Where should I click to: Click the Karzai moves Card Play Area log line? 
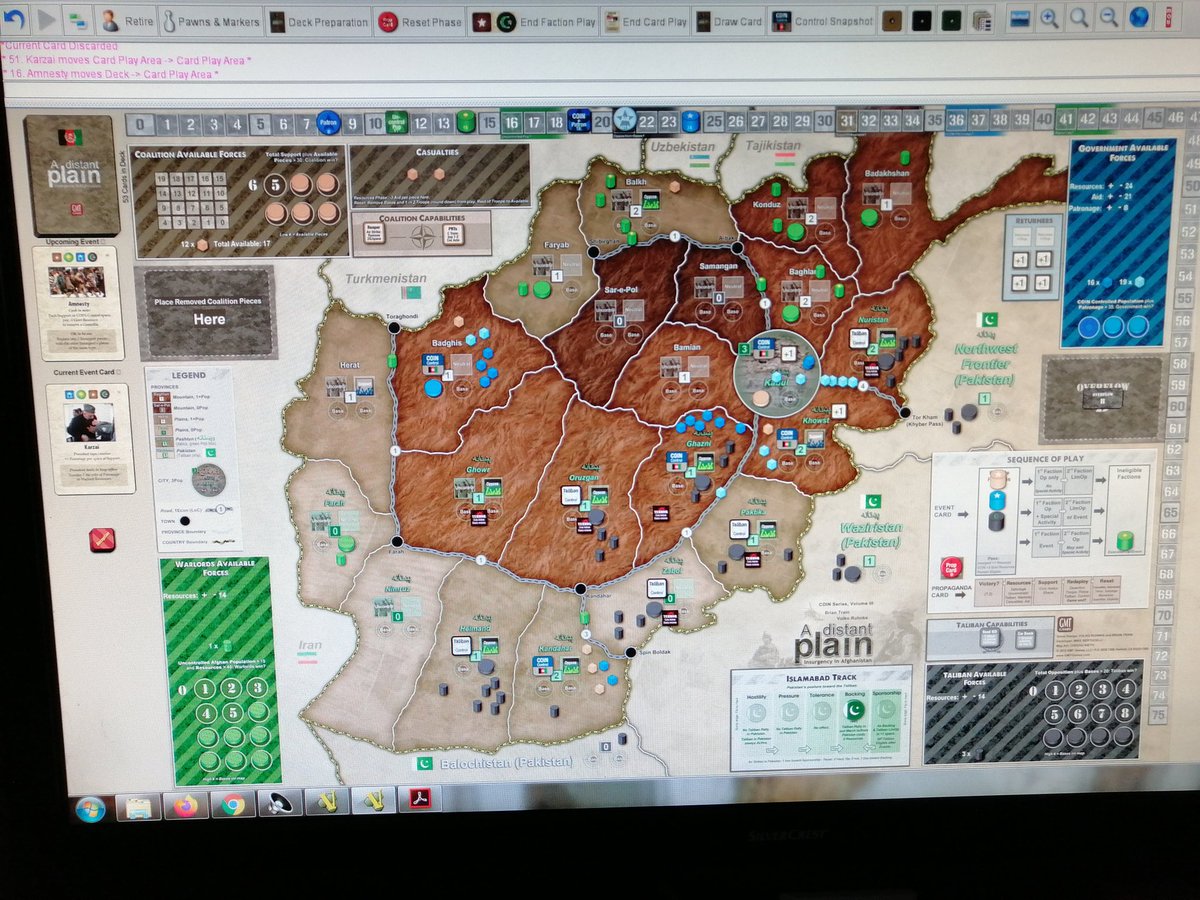[126, 60]
